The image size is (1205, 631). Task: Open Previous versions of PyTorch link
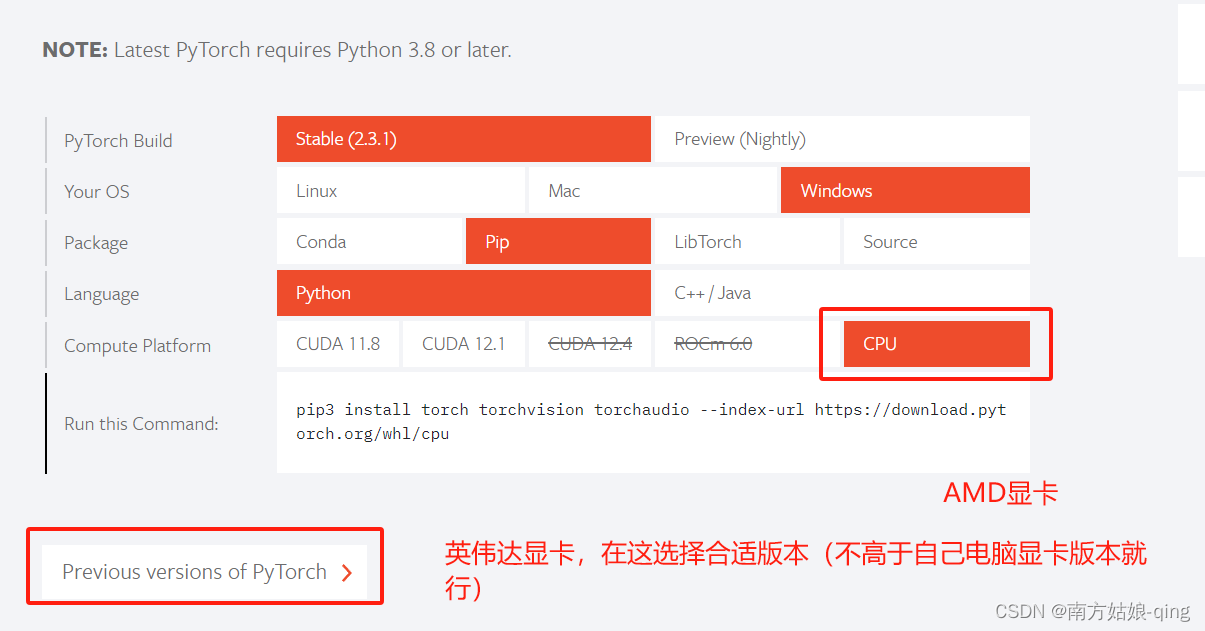pos(205,572)
